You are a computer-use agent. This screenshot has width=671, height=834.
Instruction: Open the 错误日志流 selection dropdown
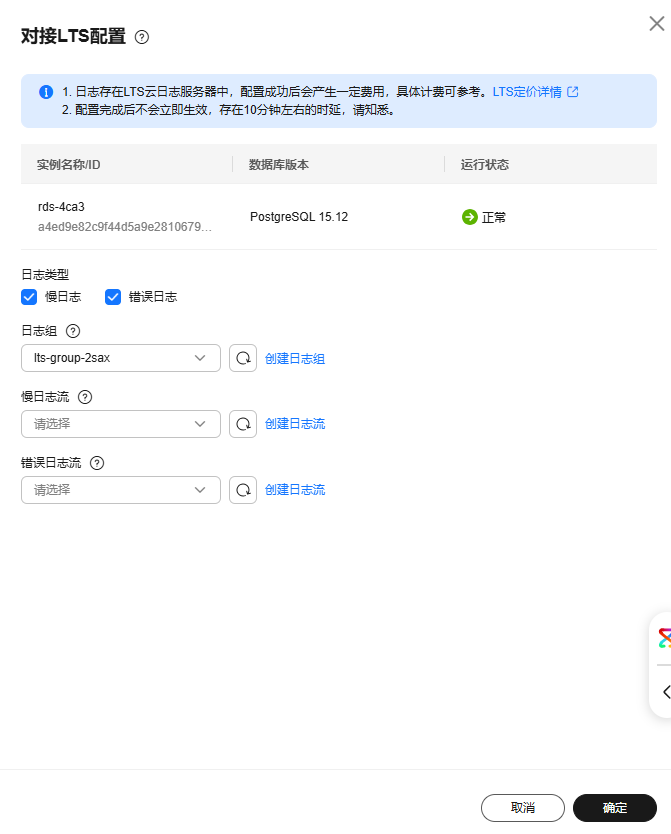click(x=121, y=490)
